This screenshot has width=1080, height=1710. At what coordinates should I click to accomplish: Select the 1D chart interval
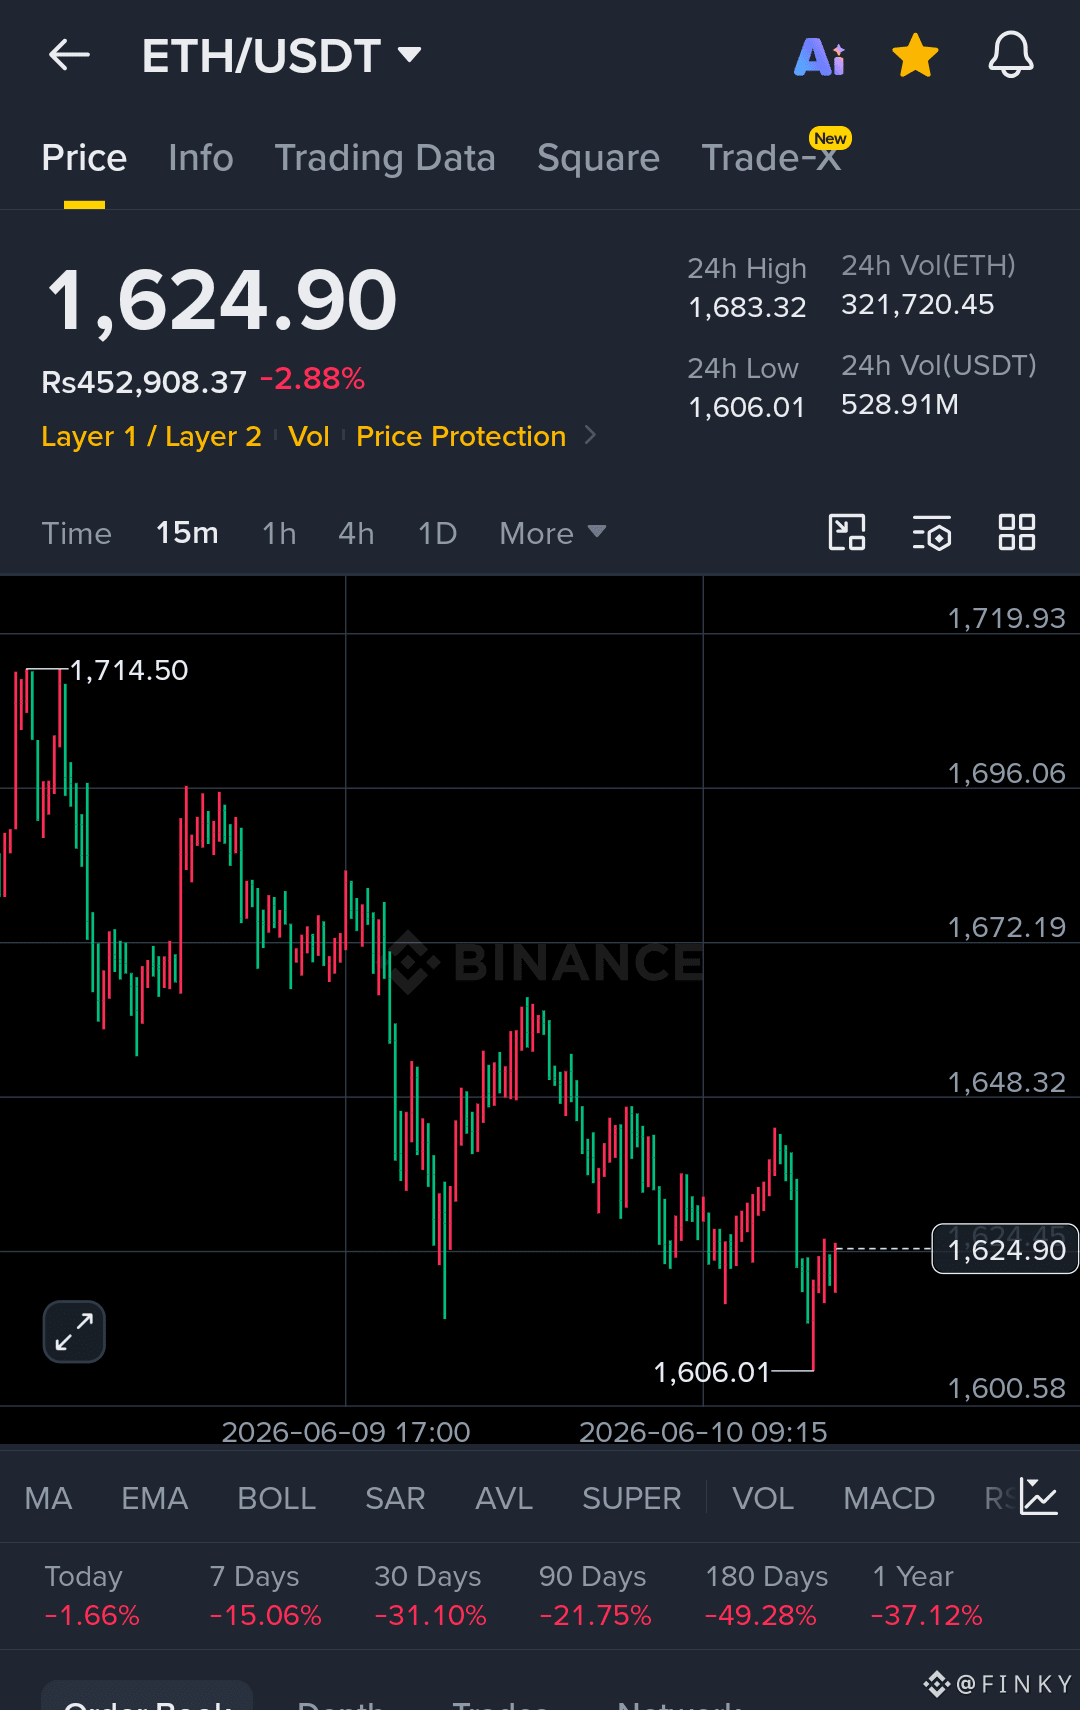pyautogui.click(x=437, y=533)
